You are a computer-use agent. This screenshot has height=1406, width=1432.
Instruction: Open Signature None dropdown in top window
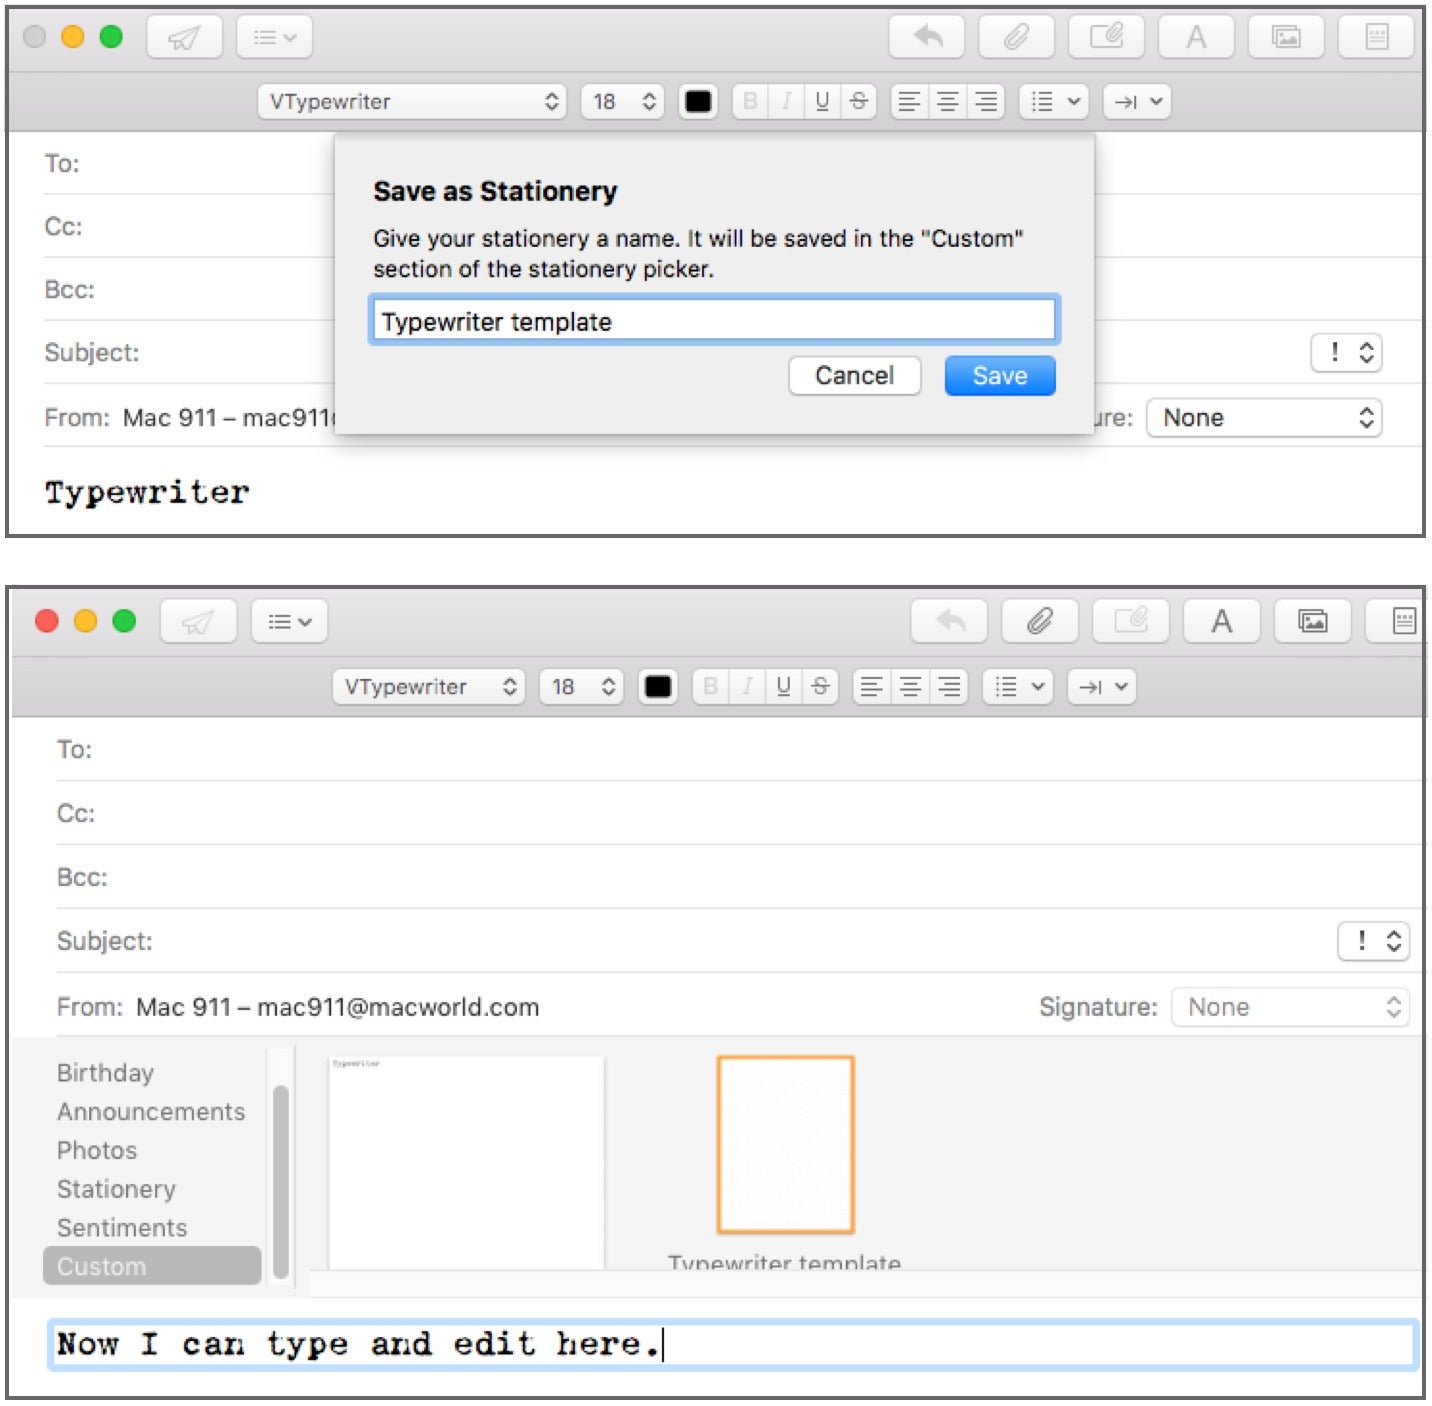(x=1264, y=417)
